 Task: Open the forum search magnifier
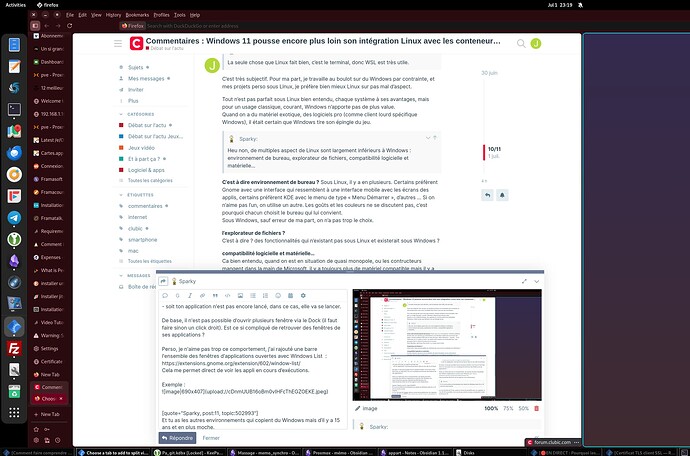click(521, 43)
